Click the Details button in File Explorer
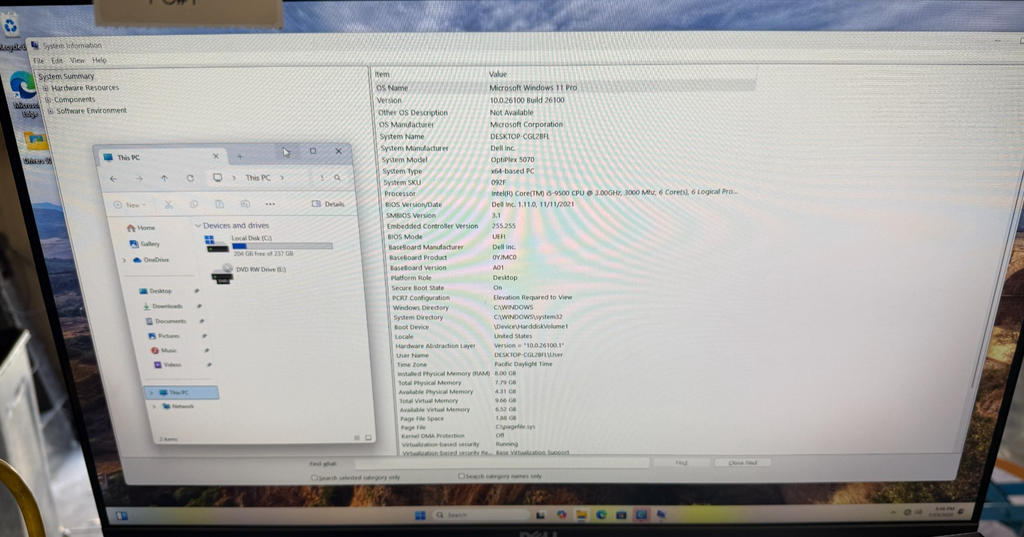The width and height of the screenshot is (1024, 537). [x=329, y=204]
